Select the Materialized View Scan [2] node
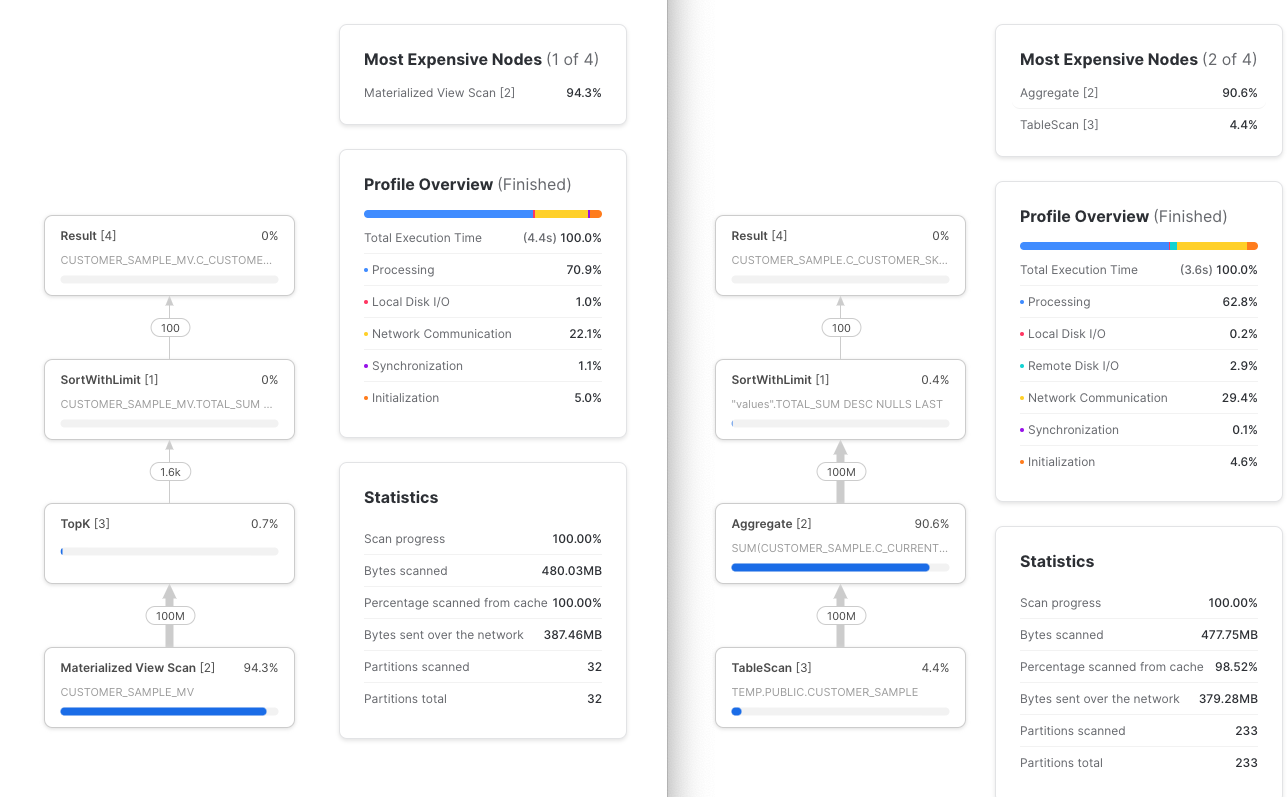This screenshot has height=797, width=1287. pos(169,687)
